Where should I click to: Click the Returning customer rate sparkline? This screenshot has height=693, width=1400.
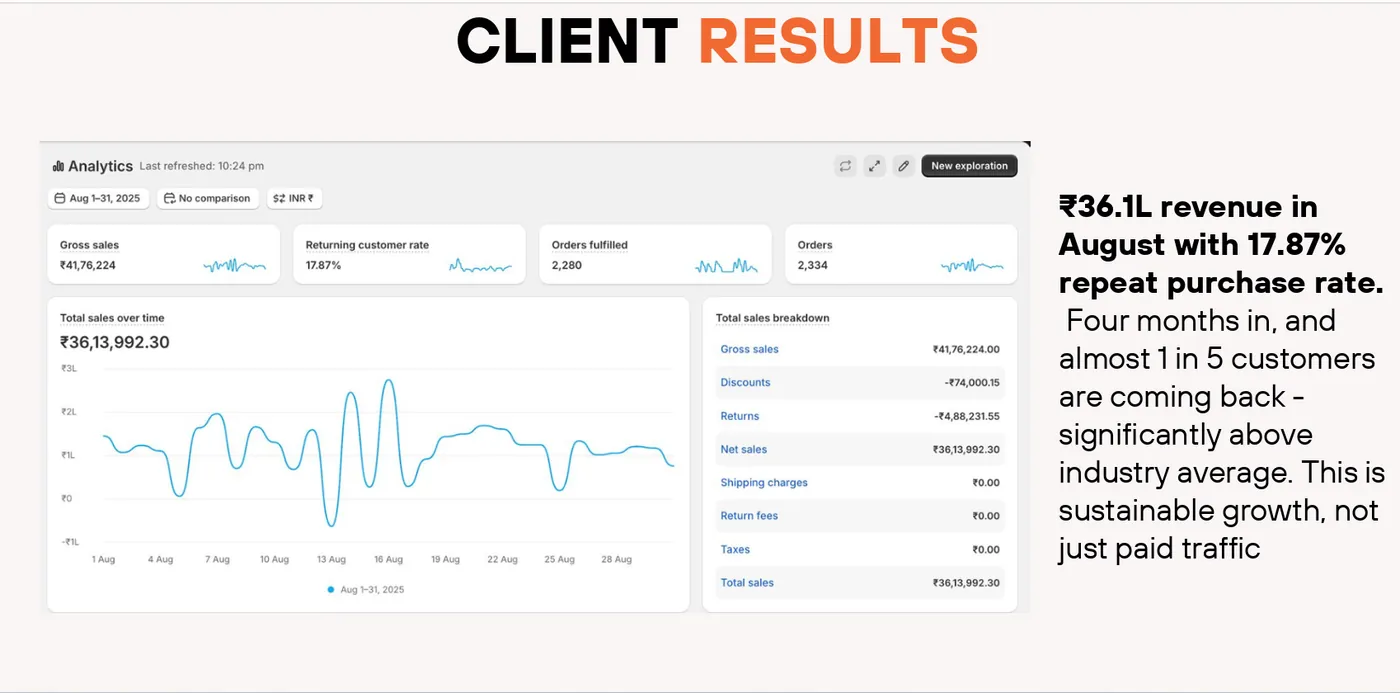480,266
